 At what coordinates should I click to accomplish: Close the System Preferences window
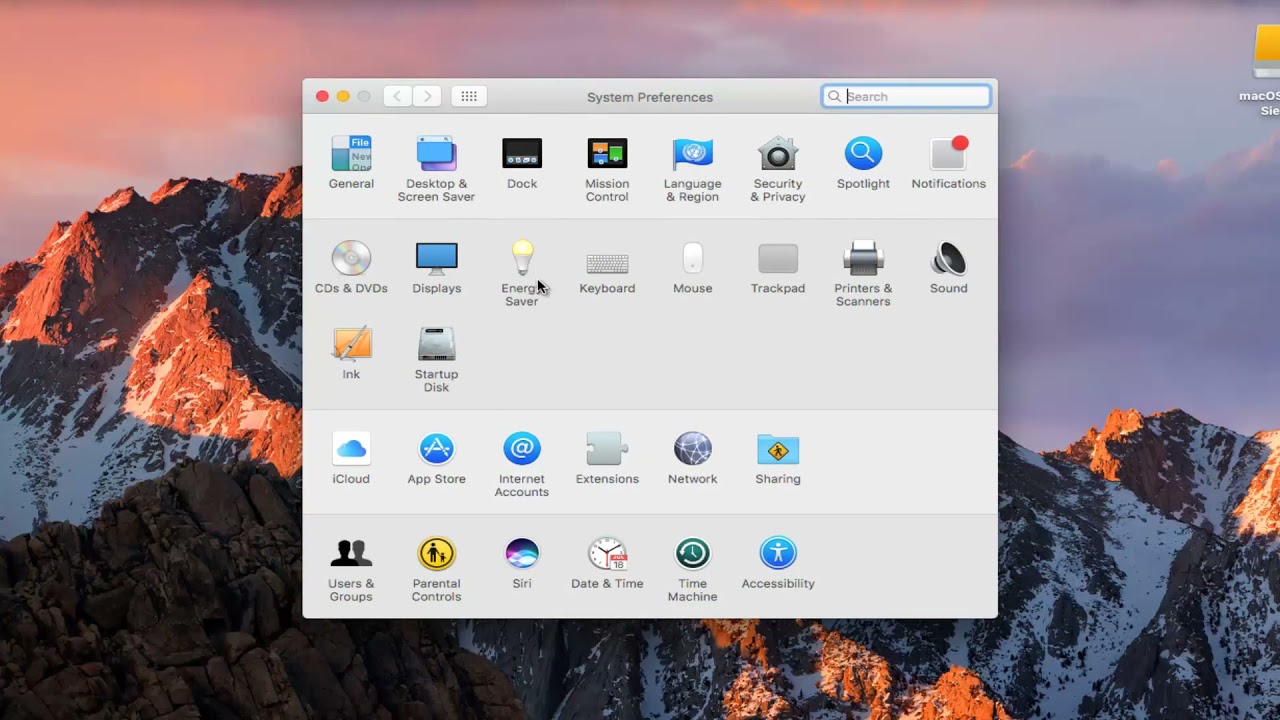pos(322,96)
